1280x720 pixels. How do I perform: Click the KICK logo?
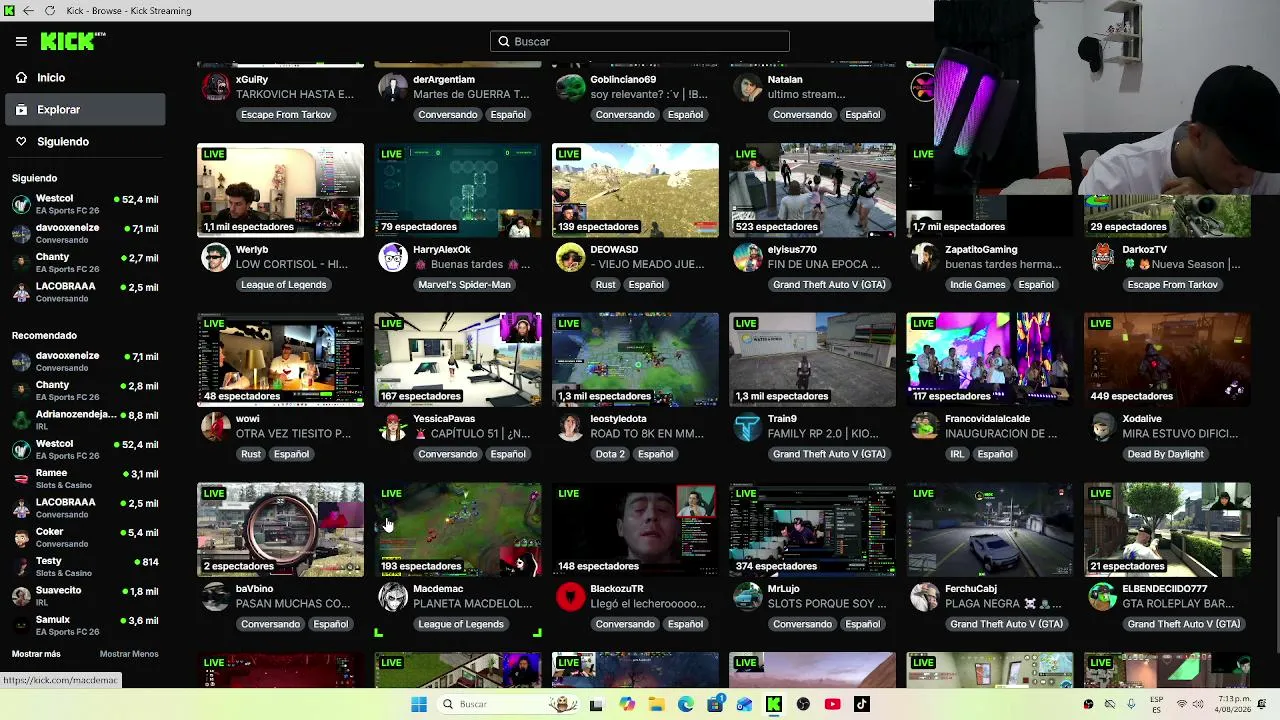72,41
